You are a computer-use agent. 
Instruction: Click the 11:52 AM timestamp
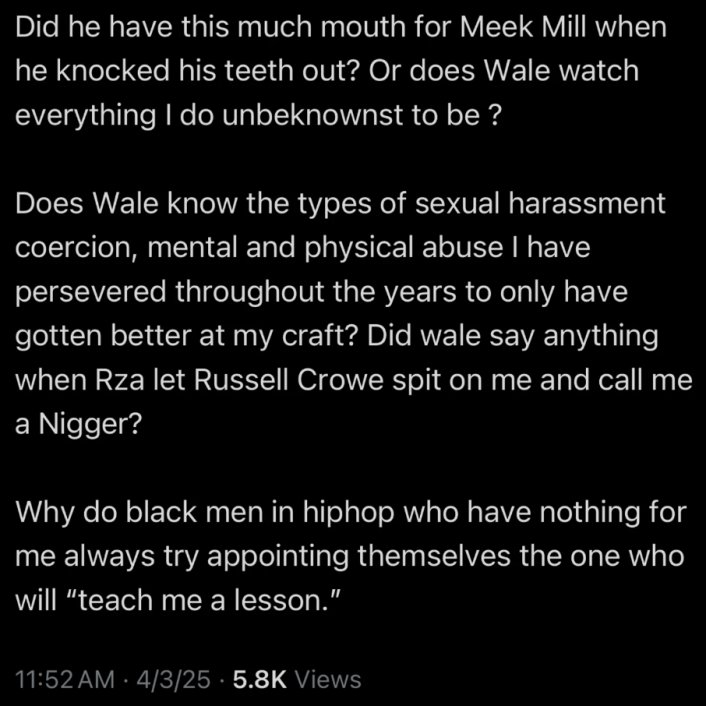[x=61, y=679]
